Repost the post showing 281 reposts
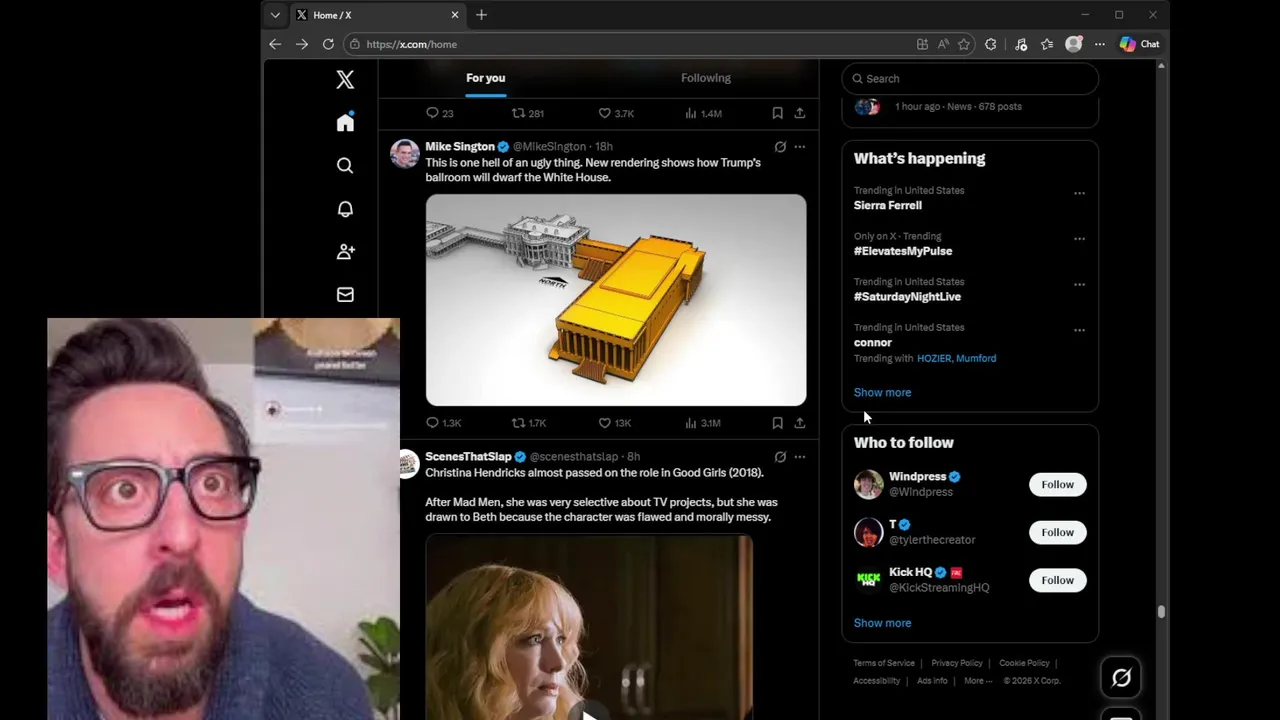Viewport: 1280px width, 720px height. tap(527, 113)
